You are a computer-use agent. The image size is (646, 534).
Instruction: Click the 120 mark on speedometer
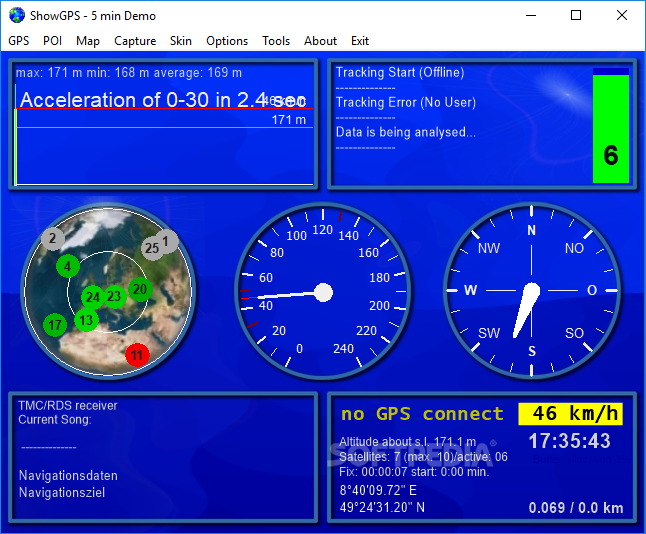click(x=322, y=230)
